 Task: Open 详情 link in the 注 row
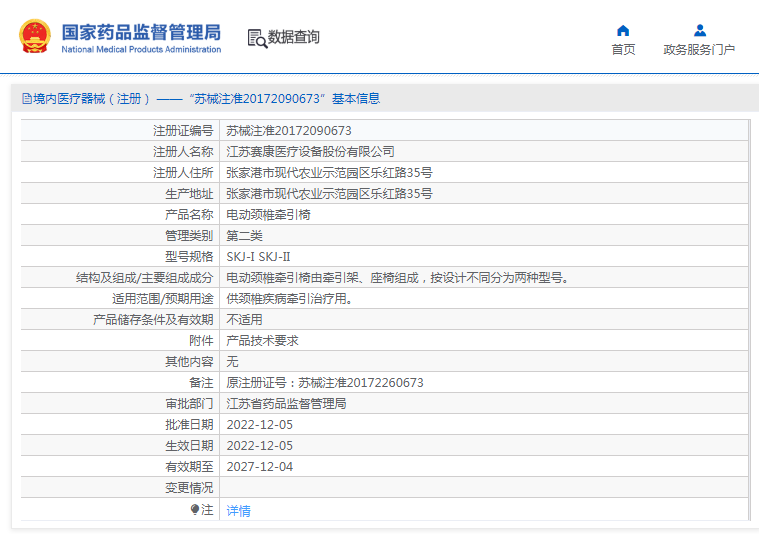click(x=239, y=510)
